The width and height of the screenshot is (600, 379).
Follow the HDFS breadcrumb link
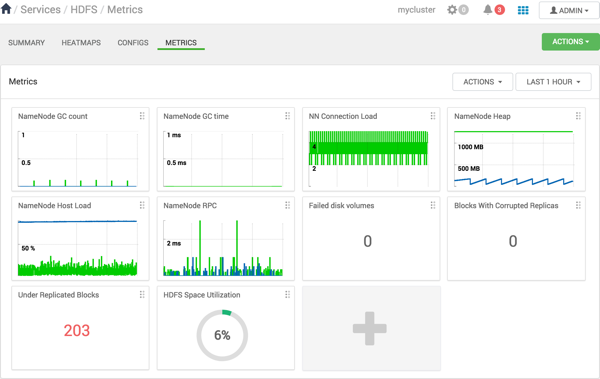pyautogui.click(x=84, y=10)
